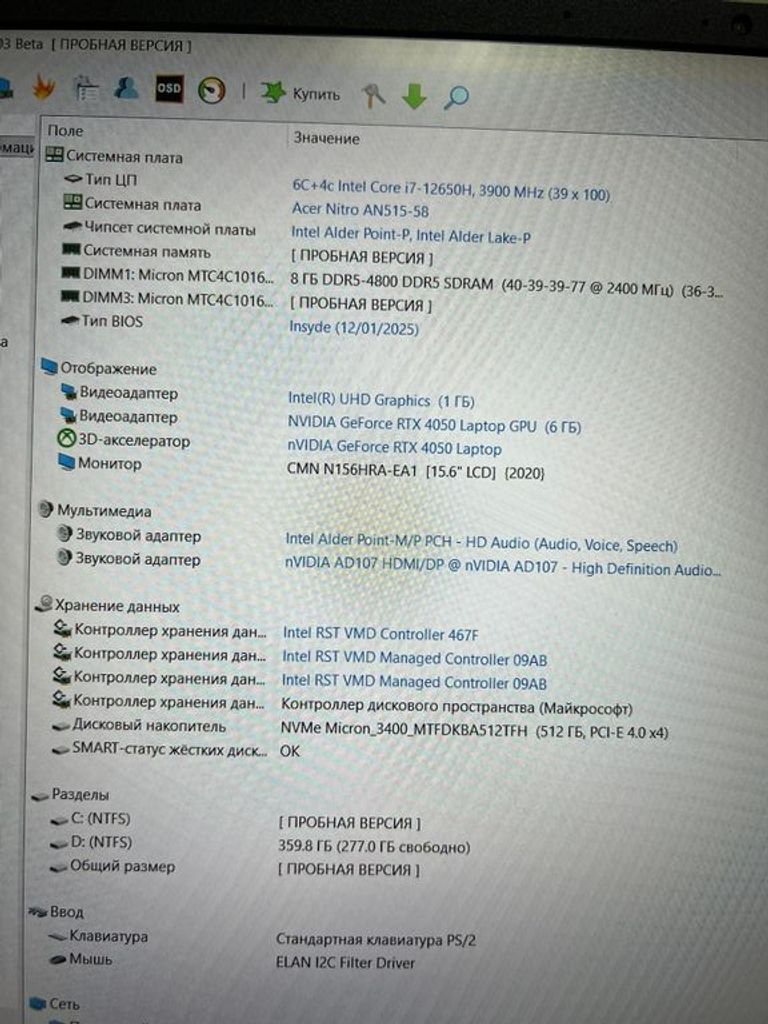Click the NVMe Micron_3400 drive value
Image resolution: width=768 pixels, height=1024 pixels.
(x=473, y=731)
